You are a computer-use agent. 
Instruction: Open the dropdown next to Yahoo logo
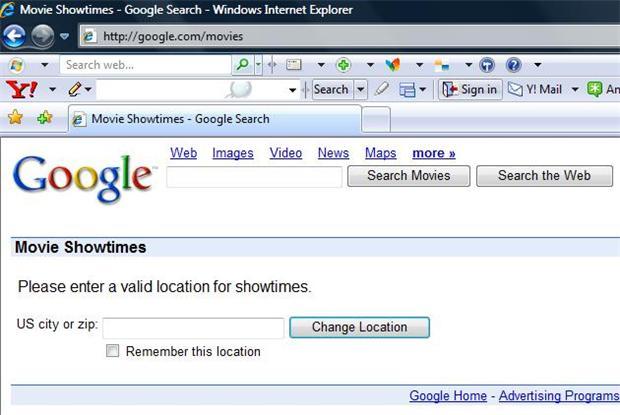pyautogui.click(x=52, y=90)
